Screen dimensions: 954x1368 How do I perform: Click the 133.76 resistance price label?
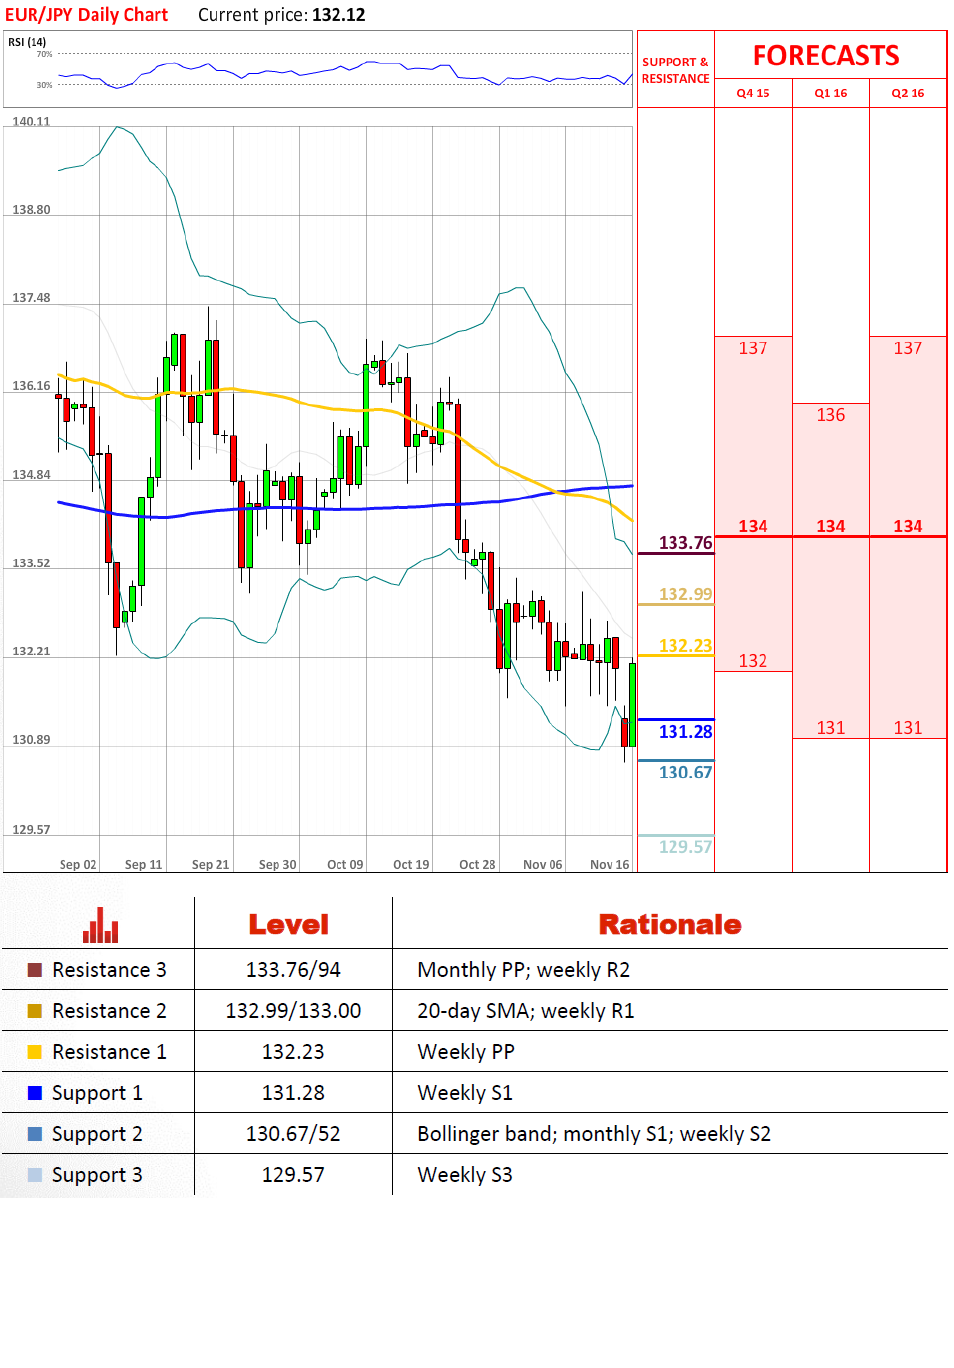pyautogui.click(x=685, y=543)
